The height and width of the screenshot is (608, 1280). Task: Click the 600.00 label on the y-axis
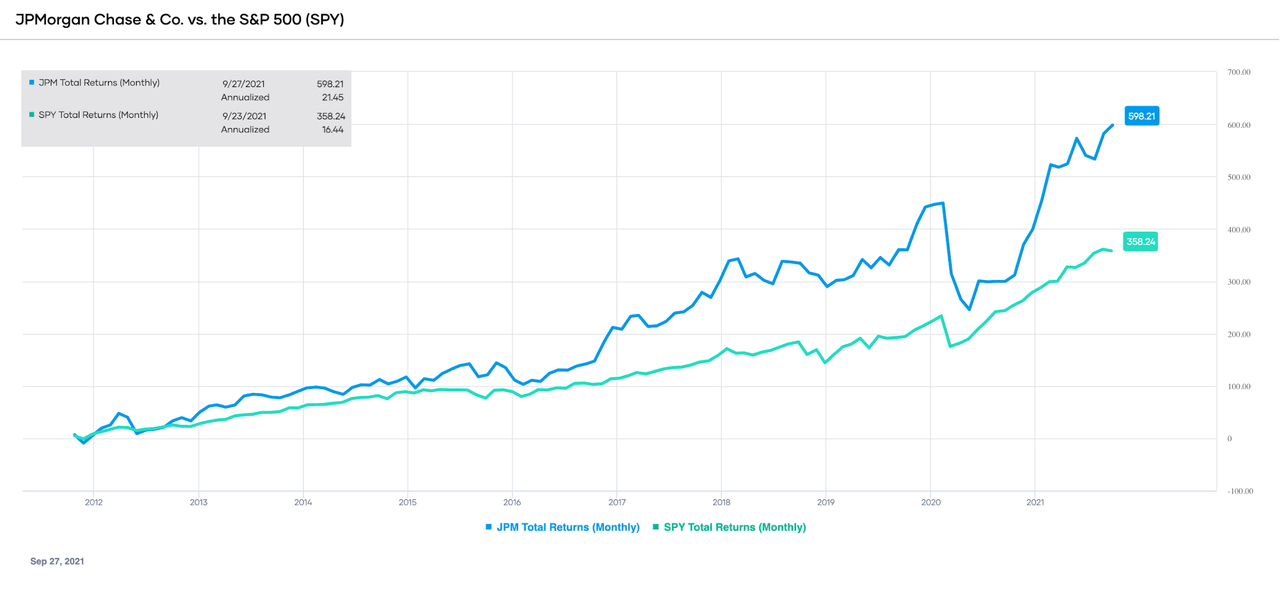[x=1239, y=125]
